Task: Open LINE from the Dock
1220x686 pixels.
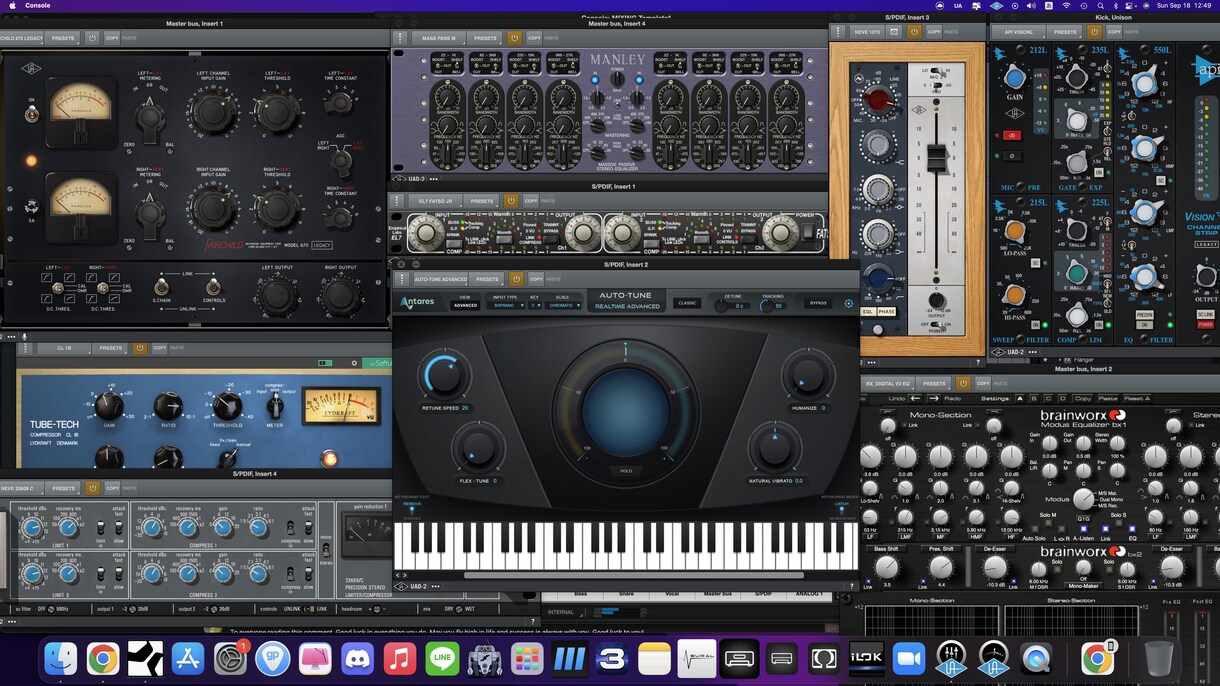Action: [x=442, y=659]
